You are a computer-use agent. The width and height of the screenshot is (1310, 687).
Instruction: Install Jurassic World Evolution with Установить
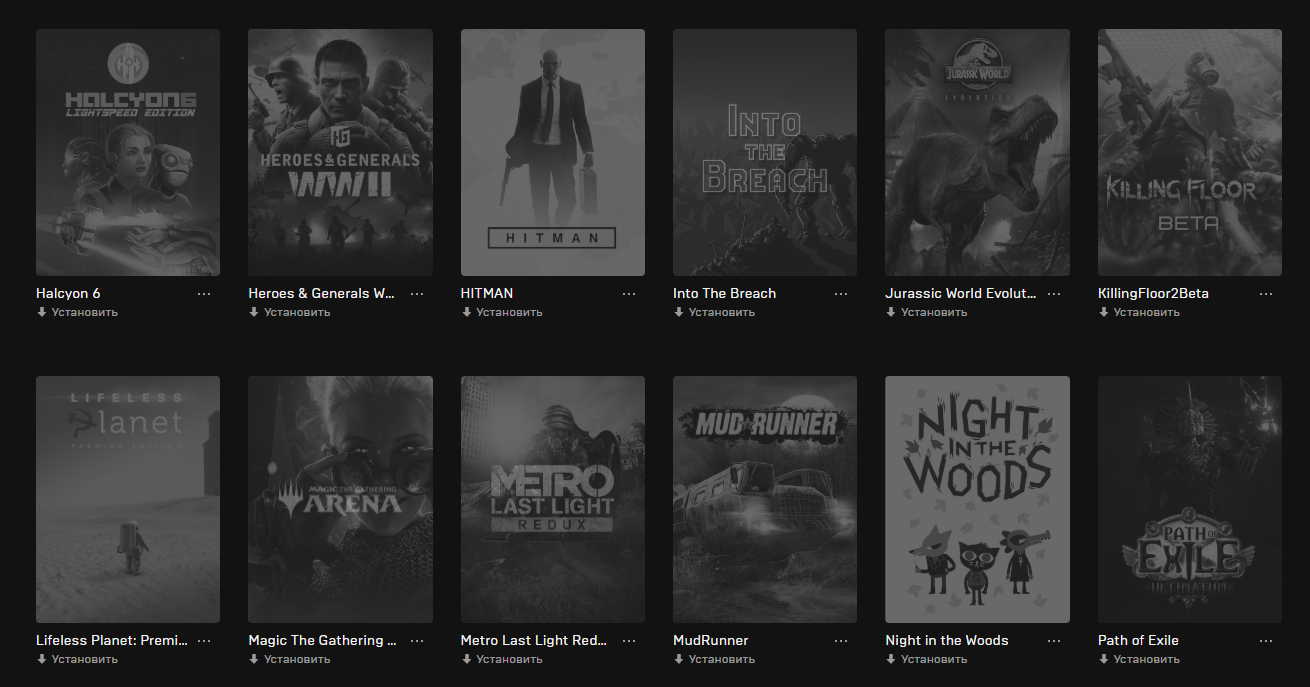point(926,312)
